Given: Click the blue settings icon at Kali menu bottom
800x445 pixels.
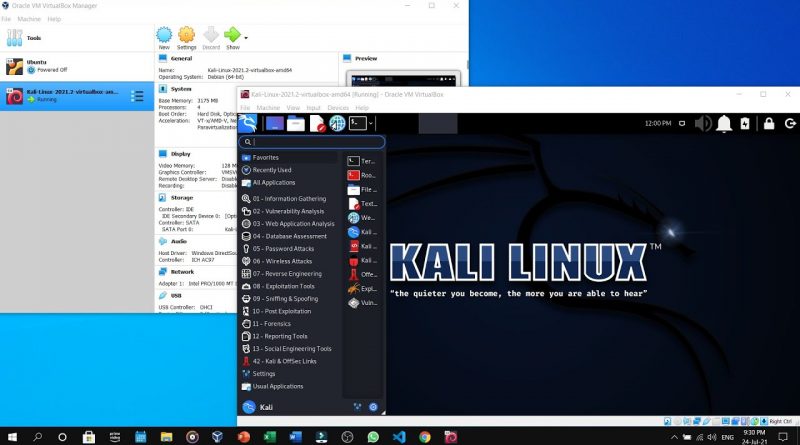Looking at the screenshot, I should pyautogui.click(x=373, y=407).
